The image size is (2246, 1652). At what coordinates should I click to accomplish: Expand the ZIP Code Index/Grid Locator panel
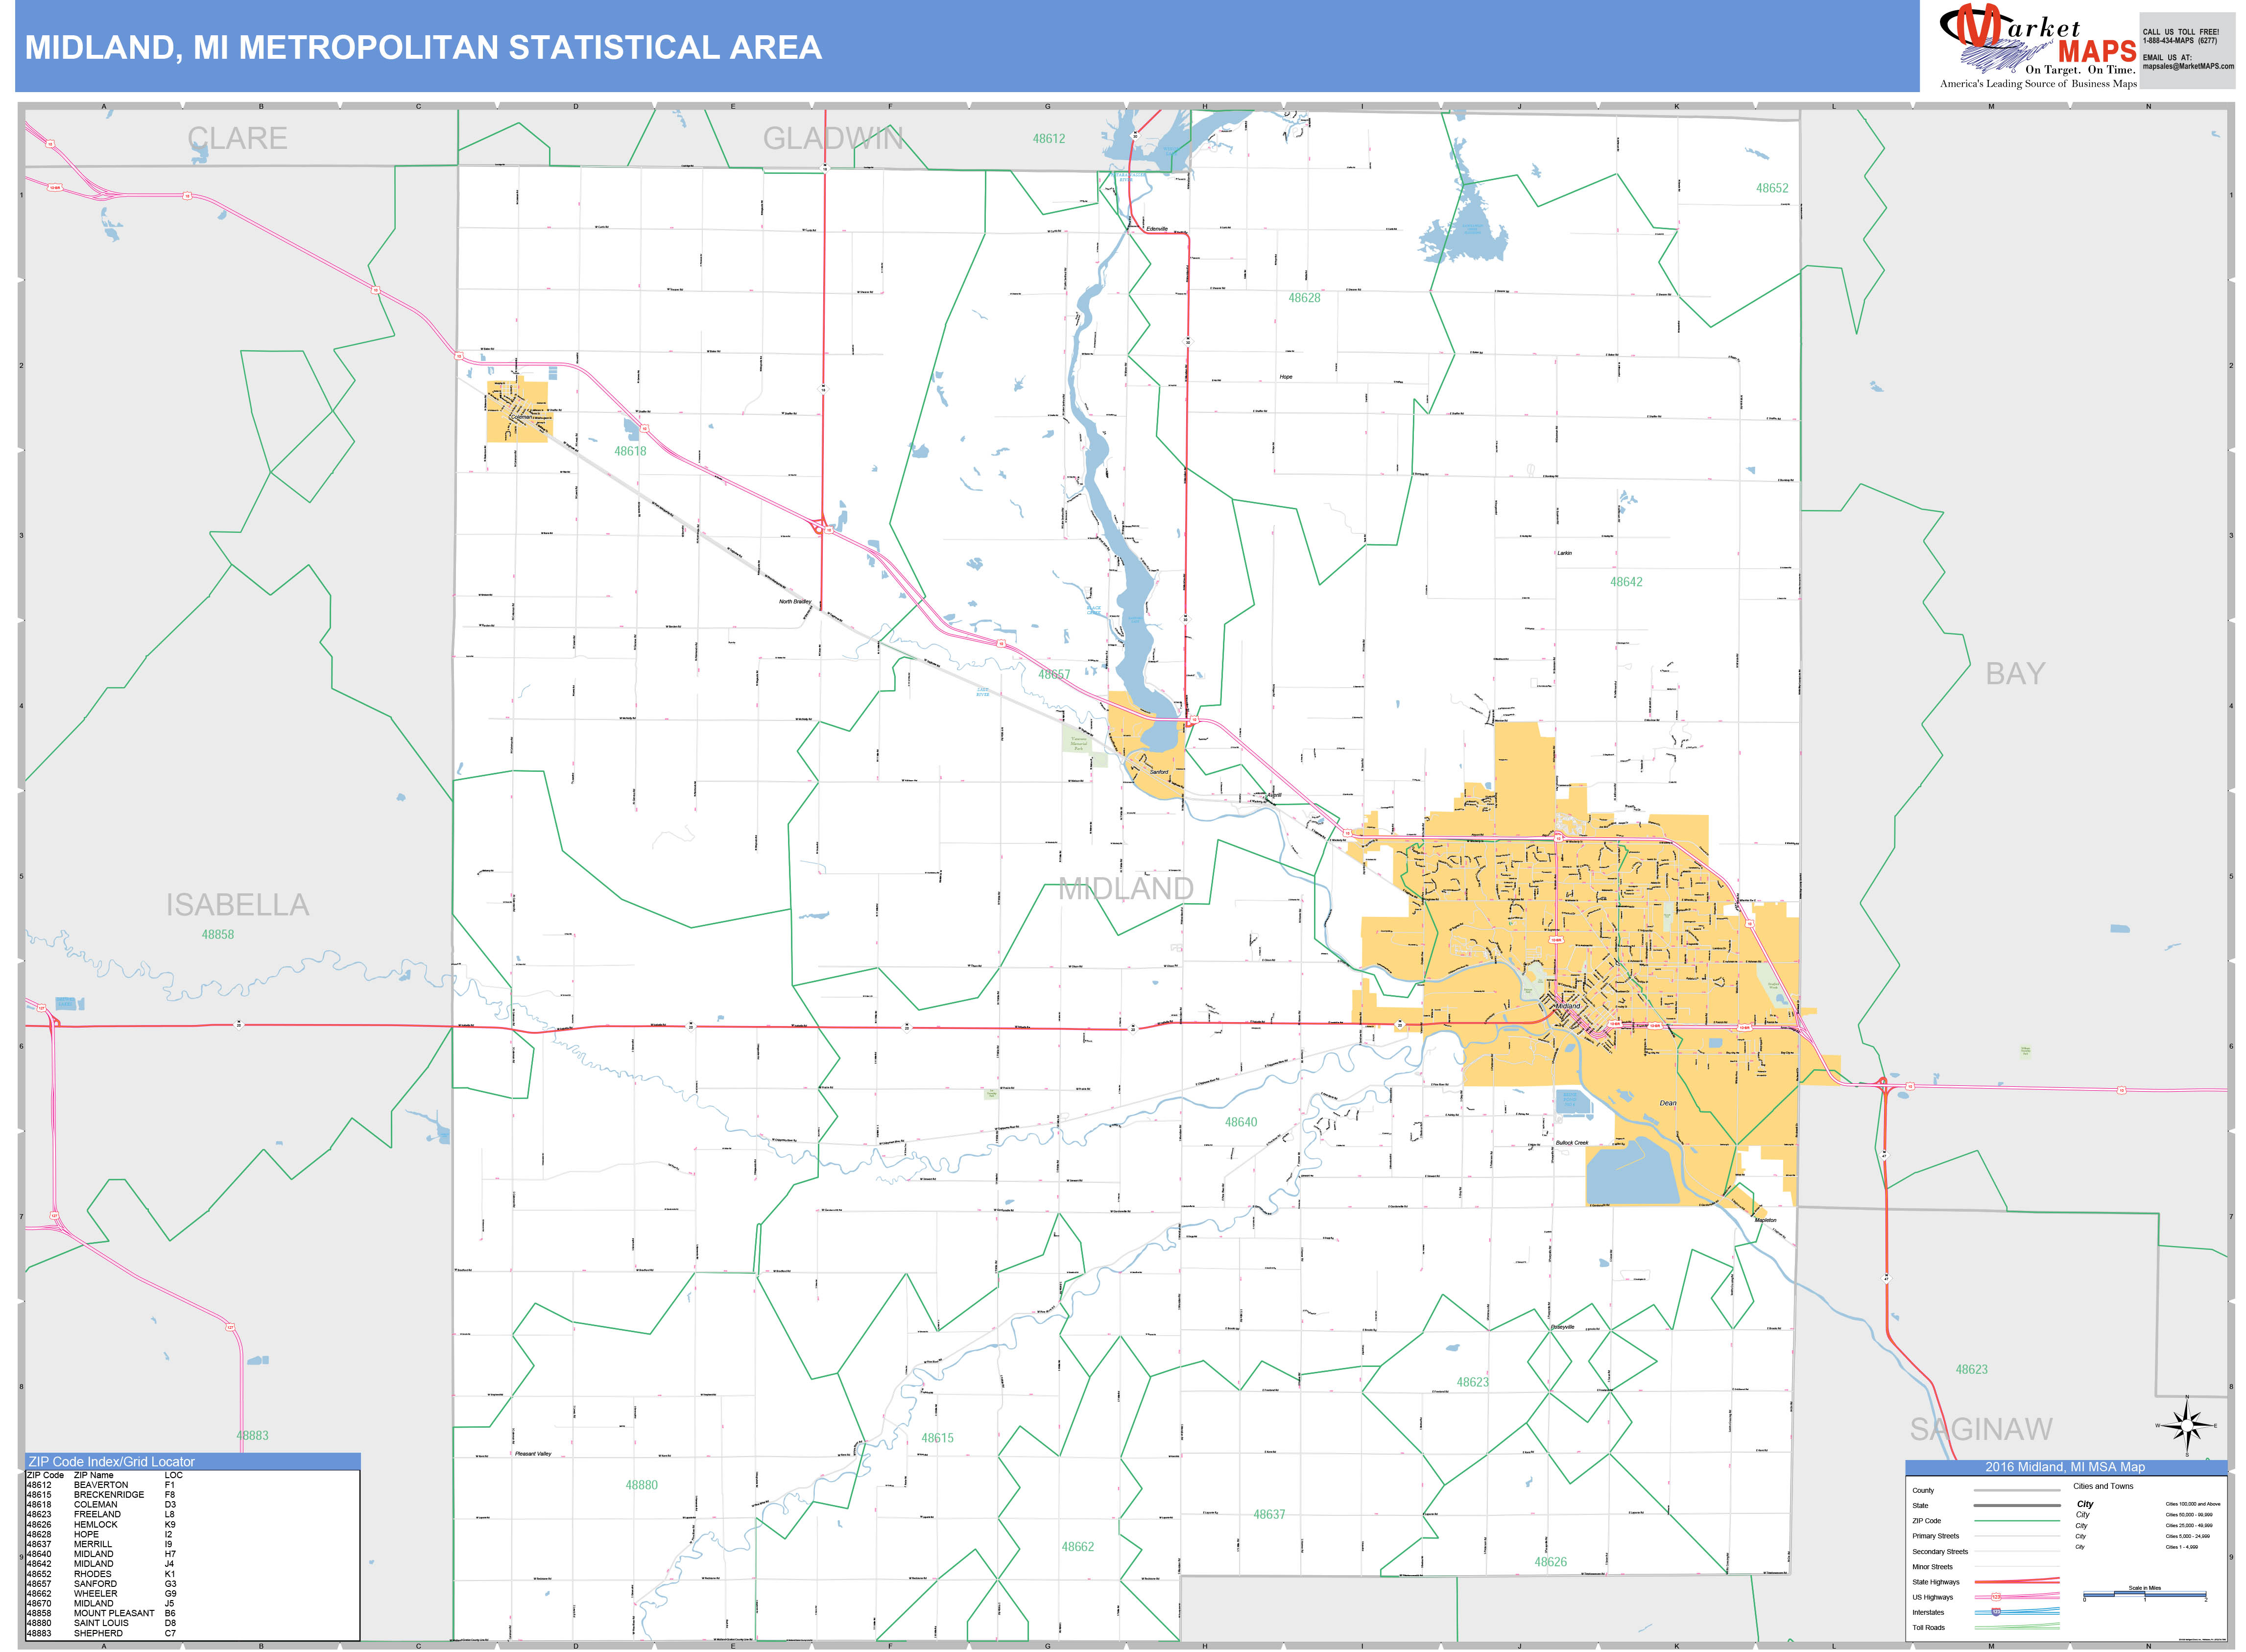click(x=110, y=1462)
